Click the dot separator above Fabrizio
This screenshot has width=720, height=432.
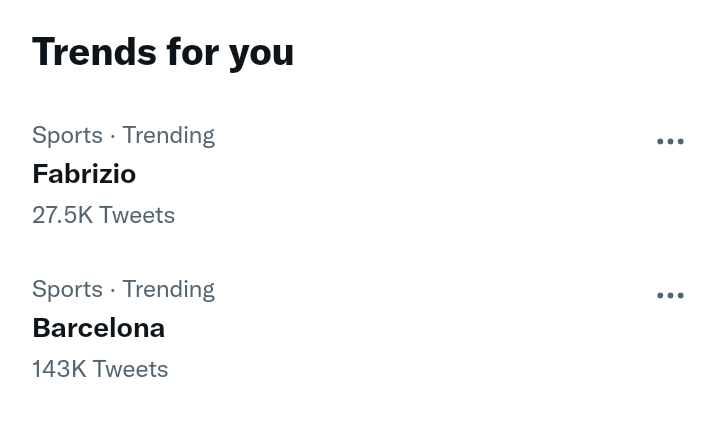(x=112, y=136)
